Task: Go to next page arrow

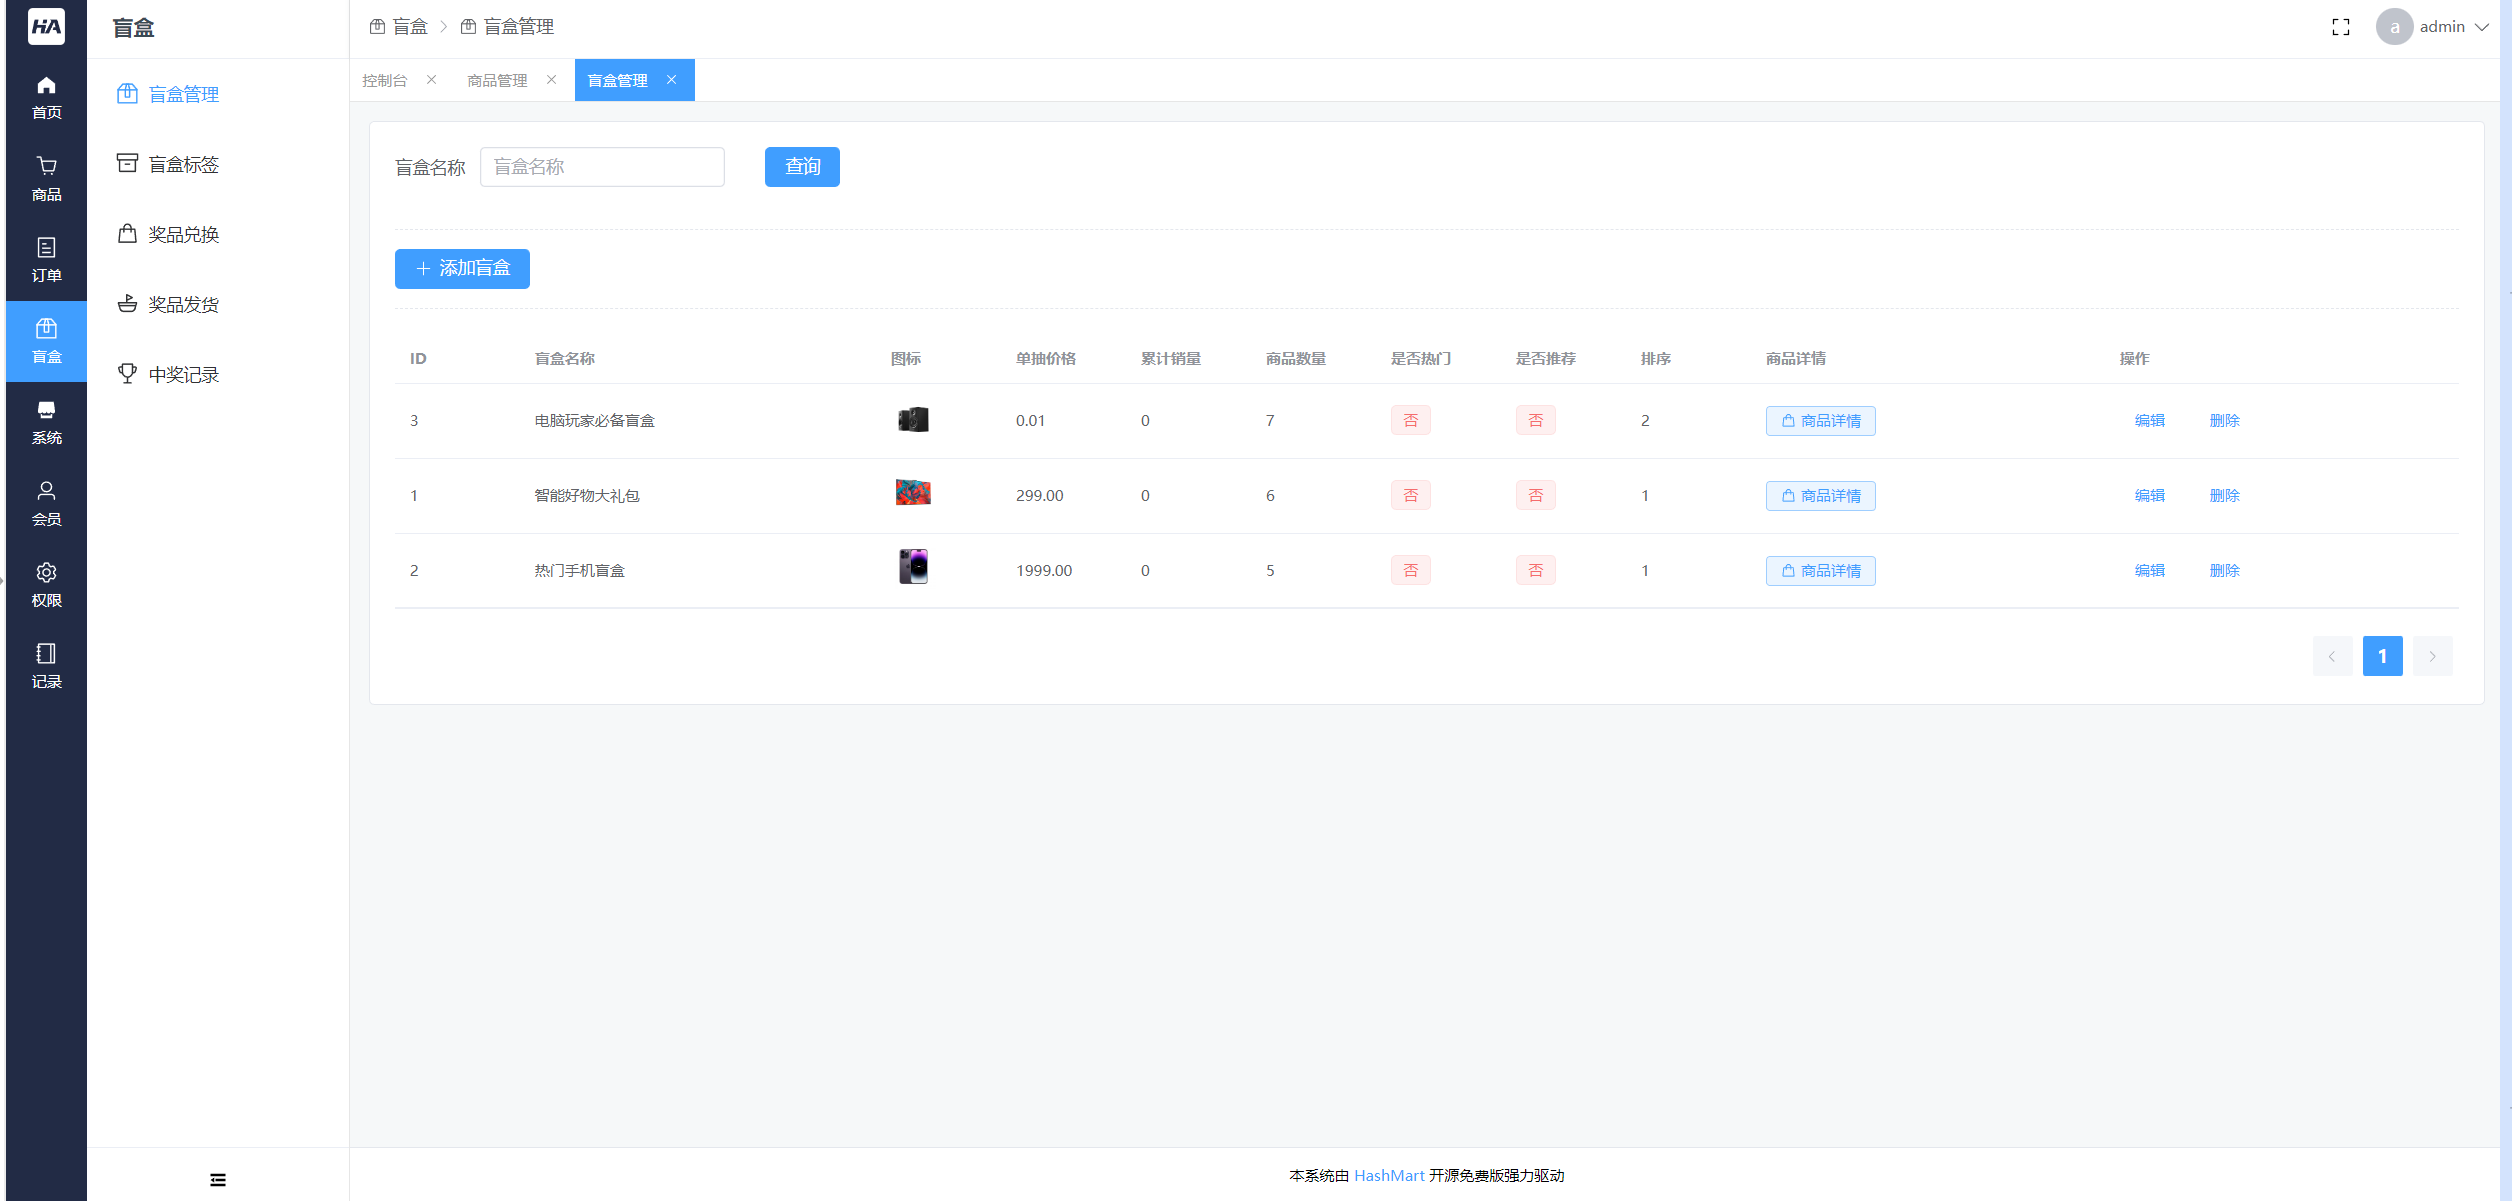Action: tap(2432, 656)
